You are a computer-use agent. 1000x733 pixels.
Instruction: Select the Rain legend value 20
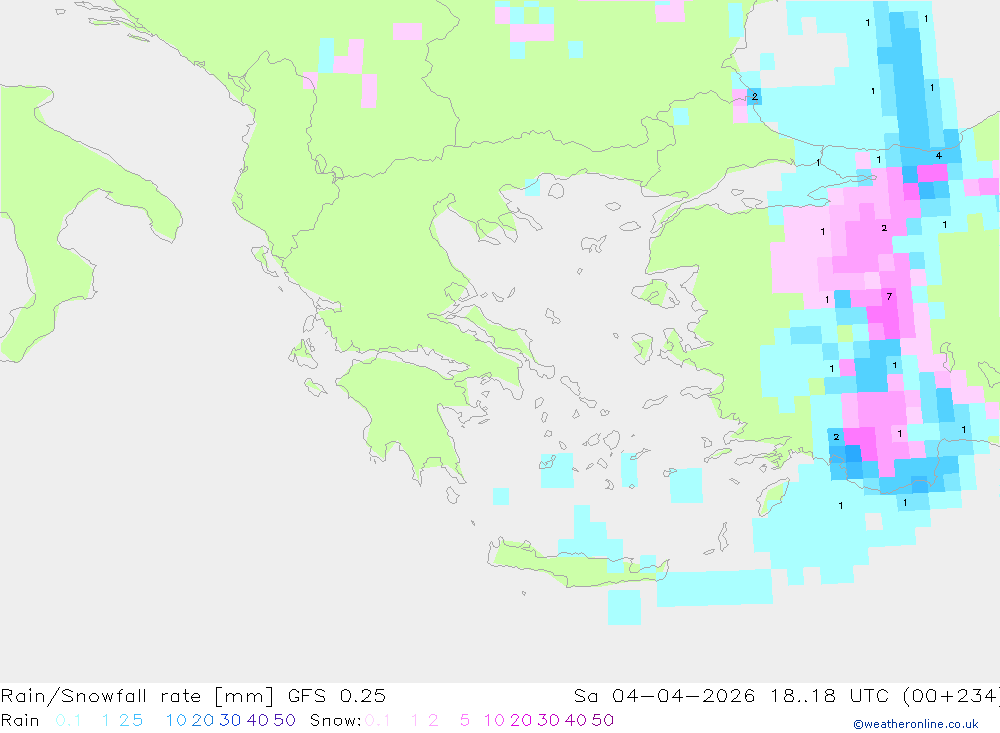pos(203,720)
